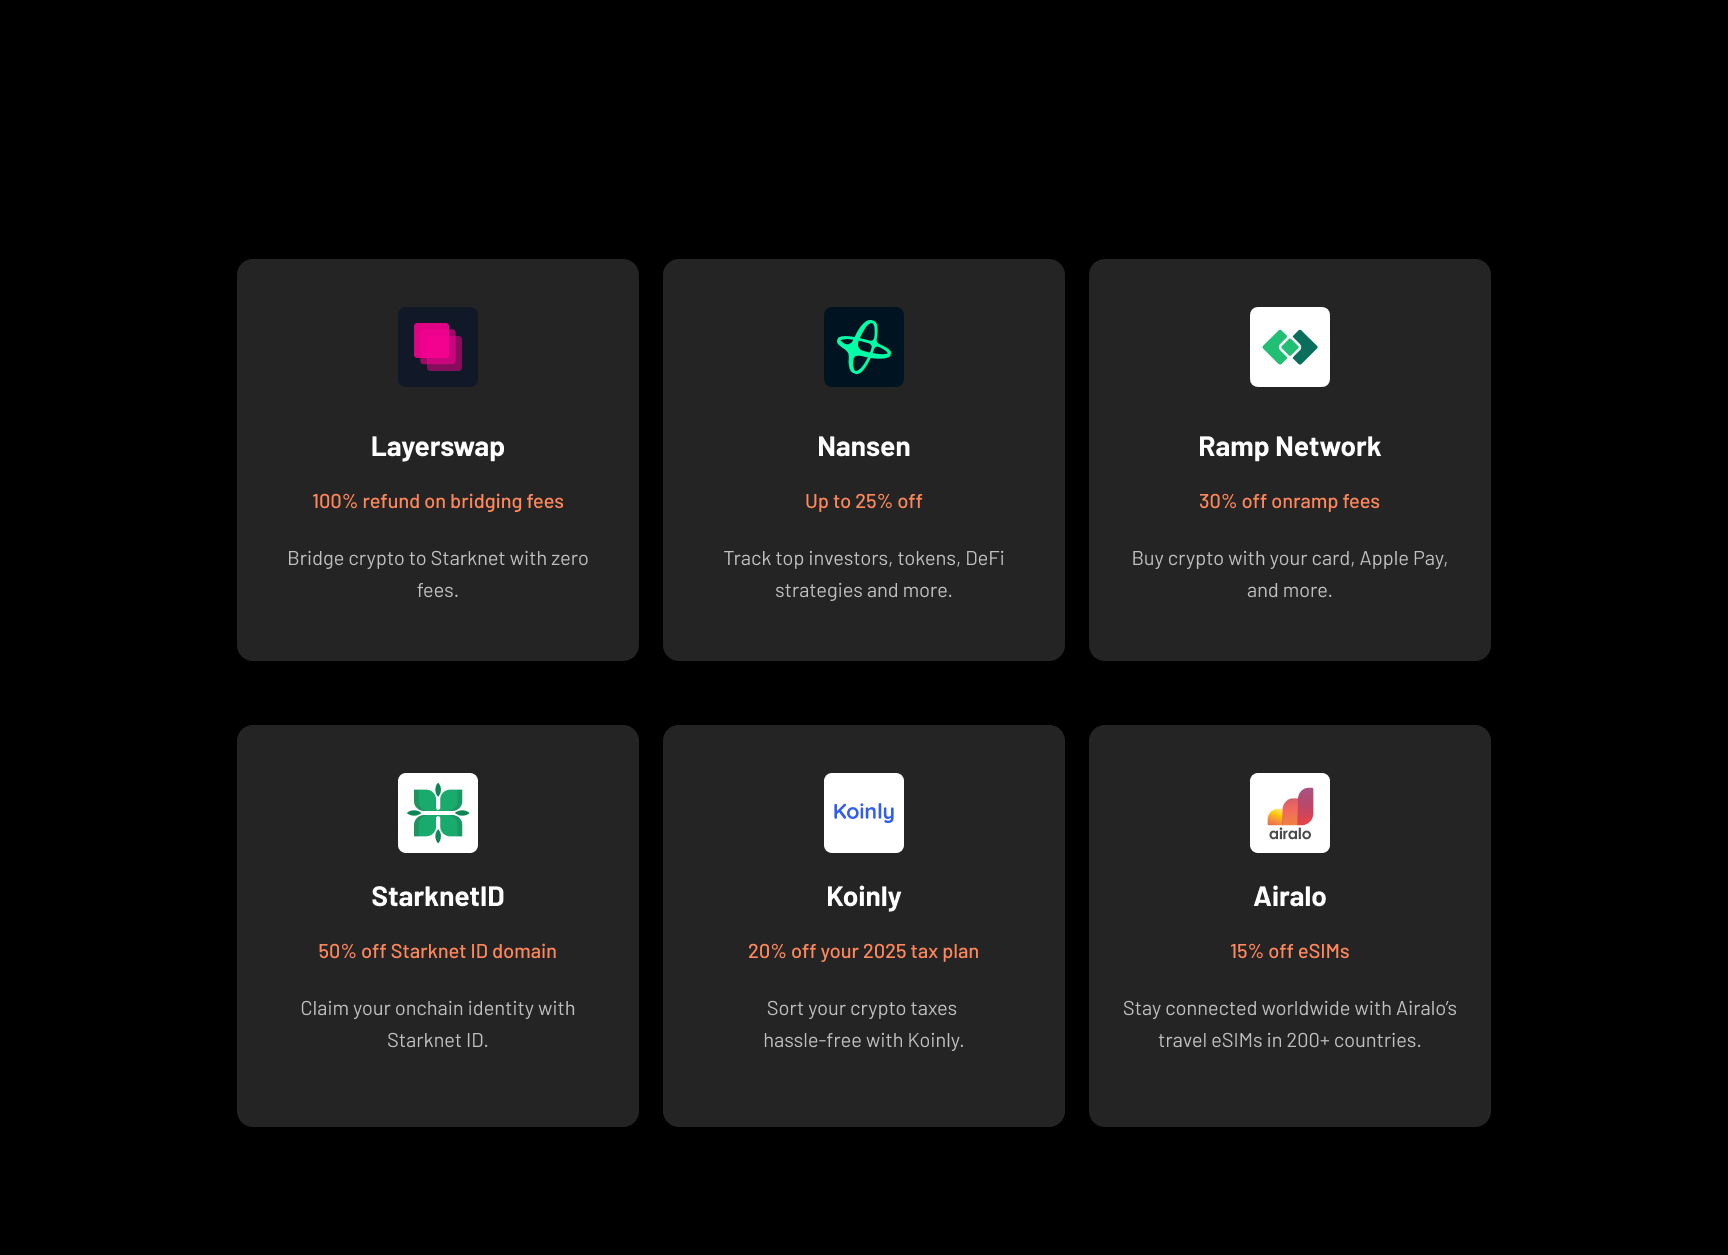Click the StarknetID green flower logo
The height and width of the screenshot is (1255, 1728).
438,813
